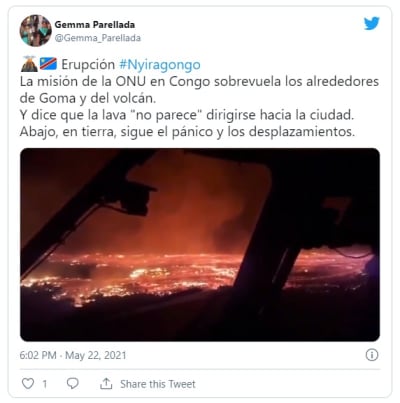Click the last tweet line about pánico
This screenshot has height=403, width=400.
point(187,132)
